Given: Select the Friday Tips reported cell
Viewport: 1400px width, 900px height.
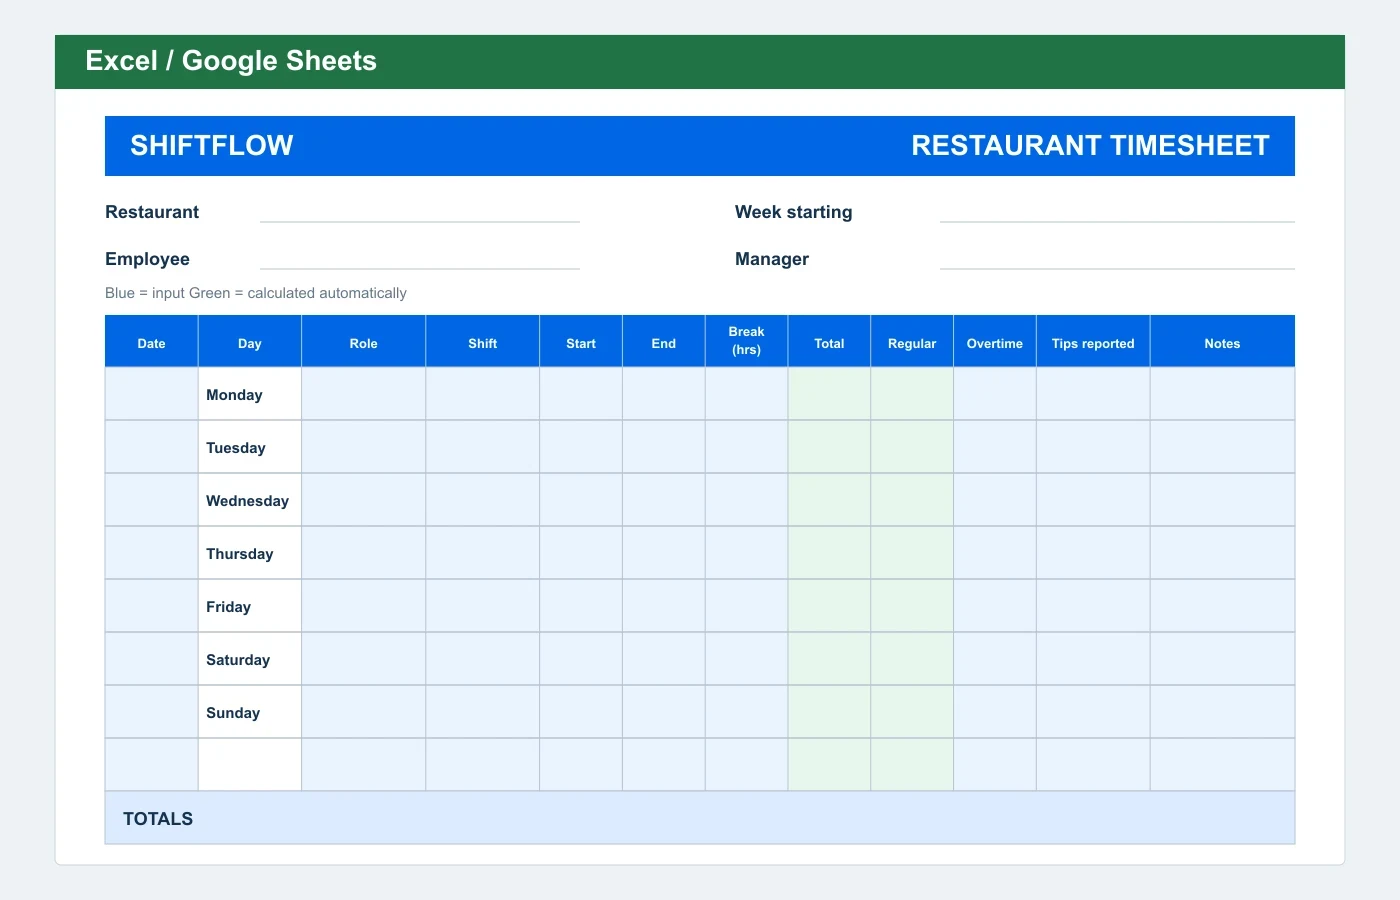Looking at the screenshot, I should 1093,606.
